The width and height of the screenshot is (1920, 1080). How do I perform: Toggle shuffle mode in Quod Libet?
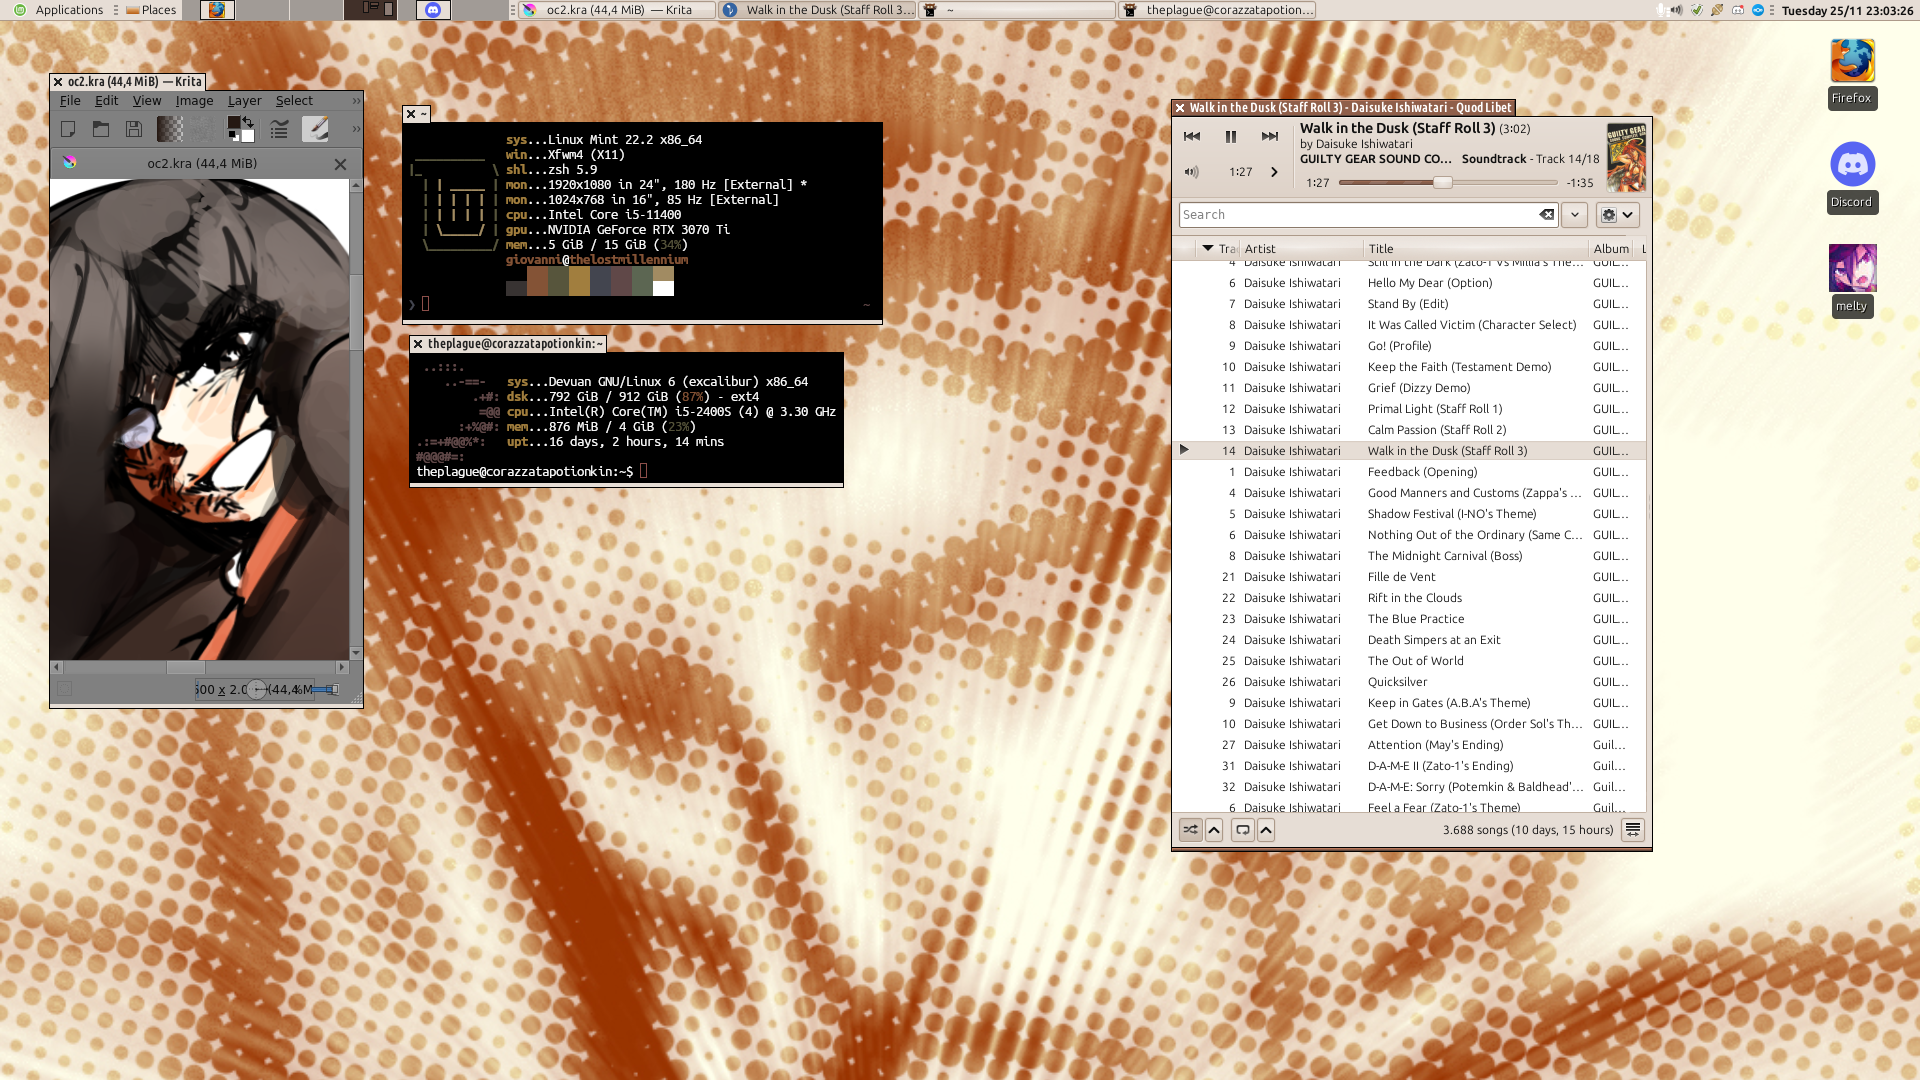(x=1190, y=830)
